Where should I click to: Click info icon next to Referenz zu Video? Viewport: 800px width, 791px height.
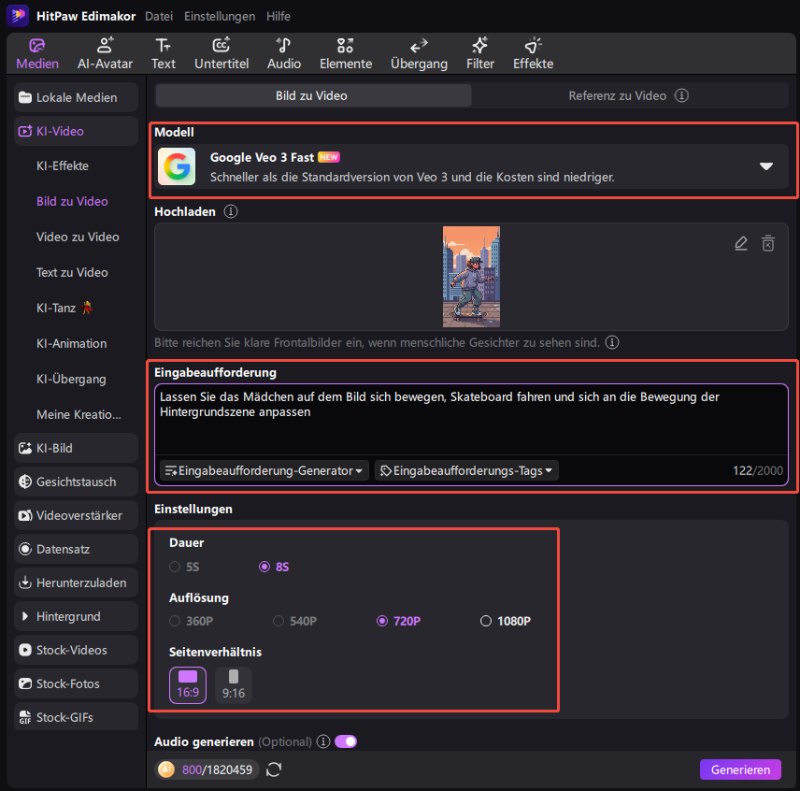click(682, 95)
